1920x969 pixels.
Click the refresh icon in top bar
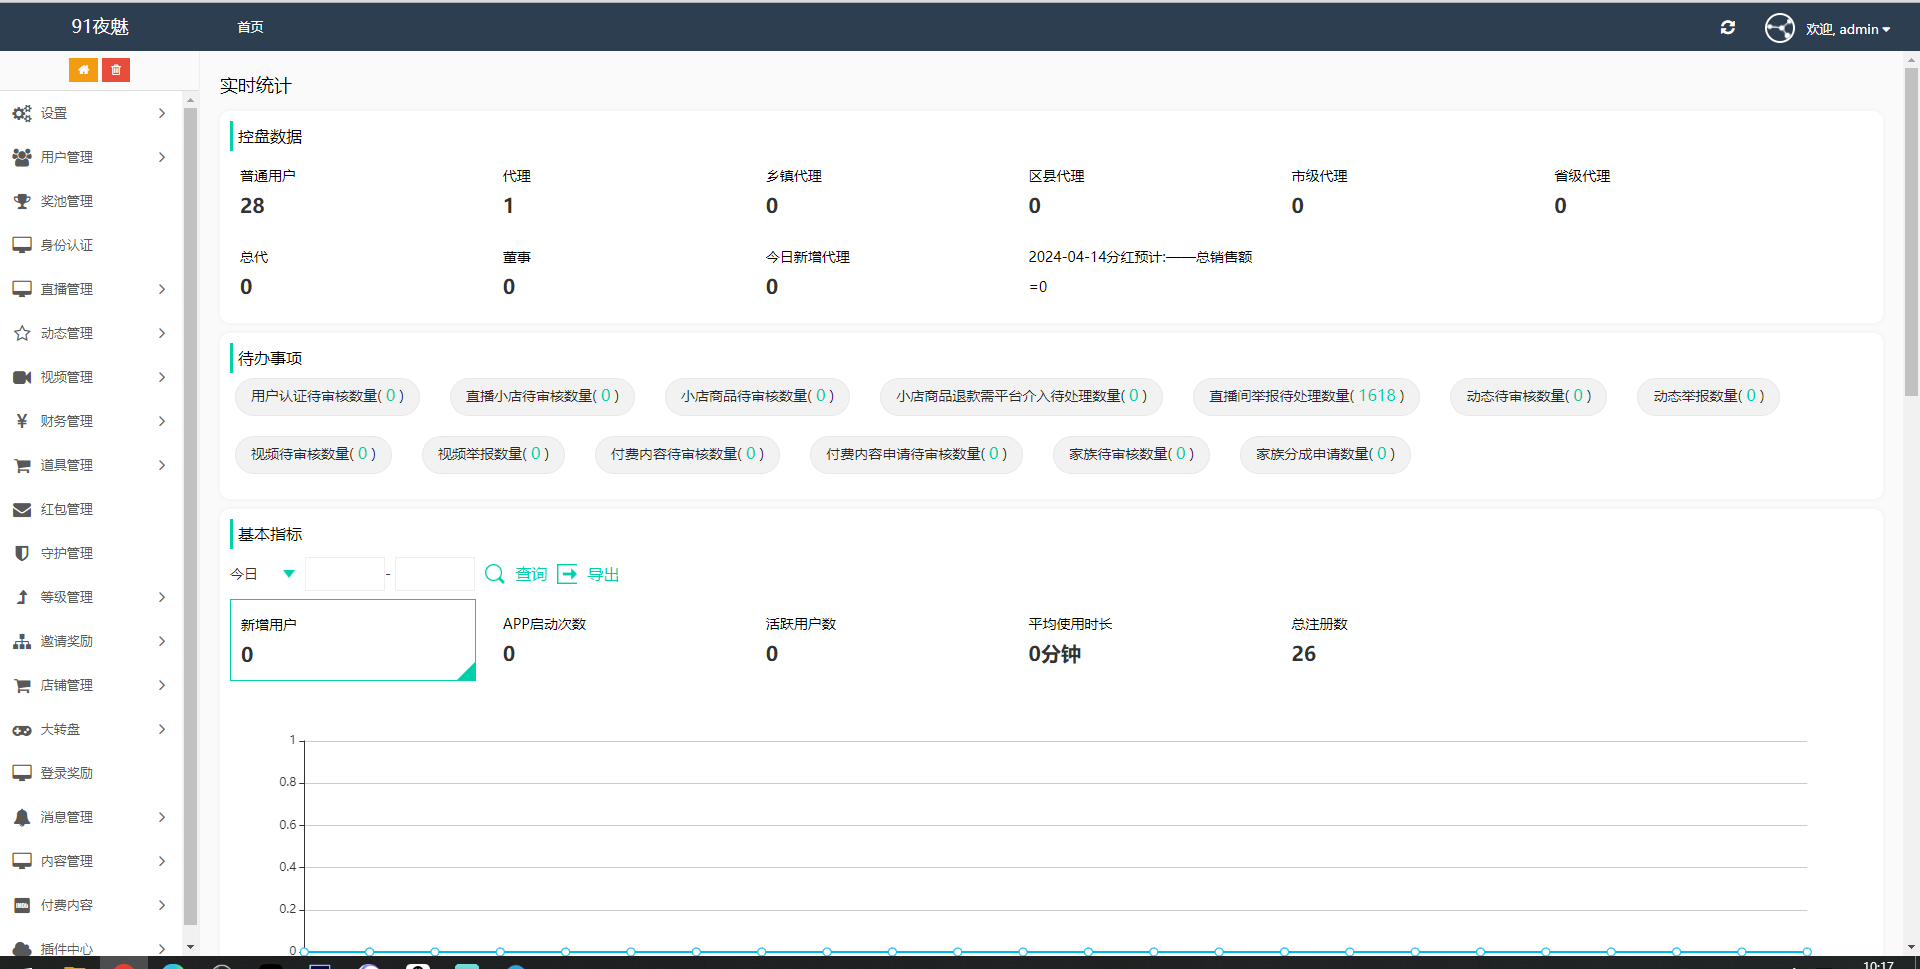click(x=1727, y=28)
